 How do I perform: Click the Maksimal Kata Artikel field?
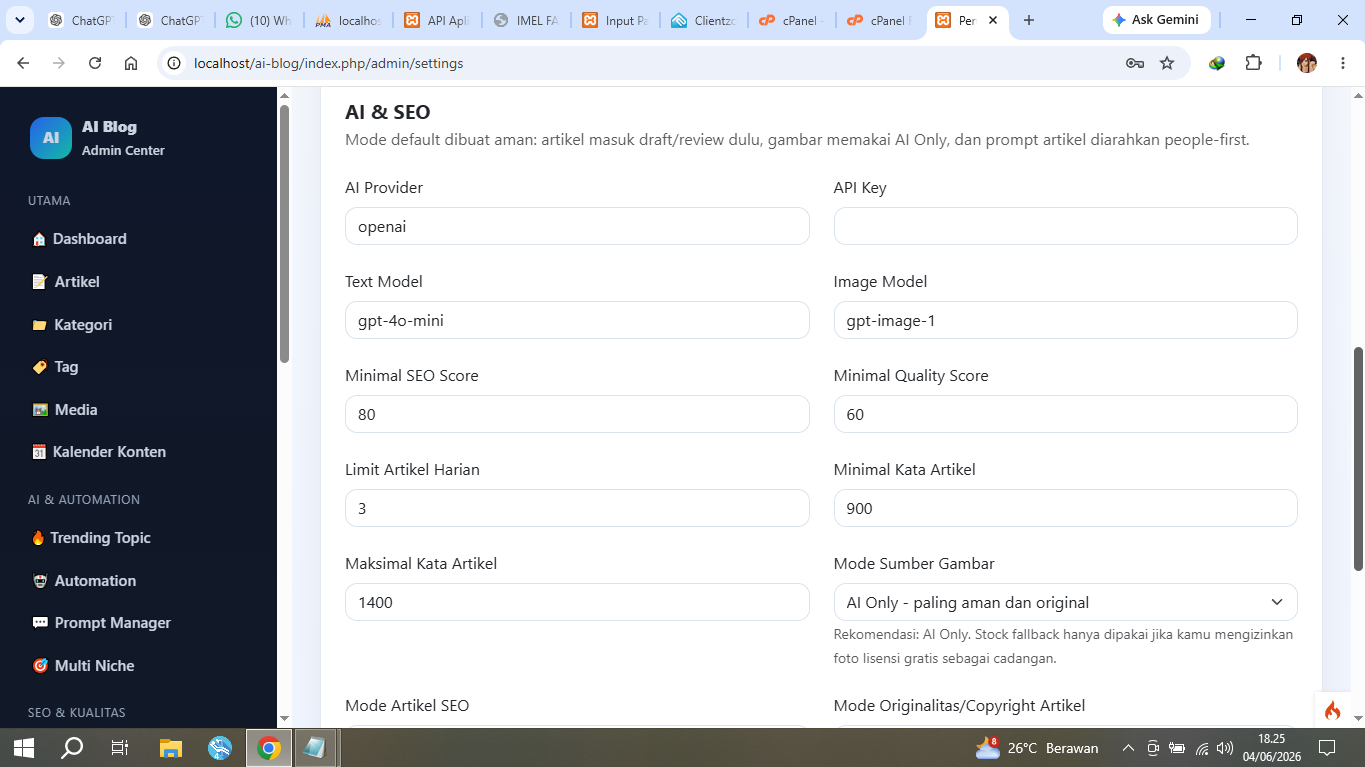tap(577, 602)
